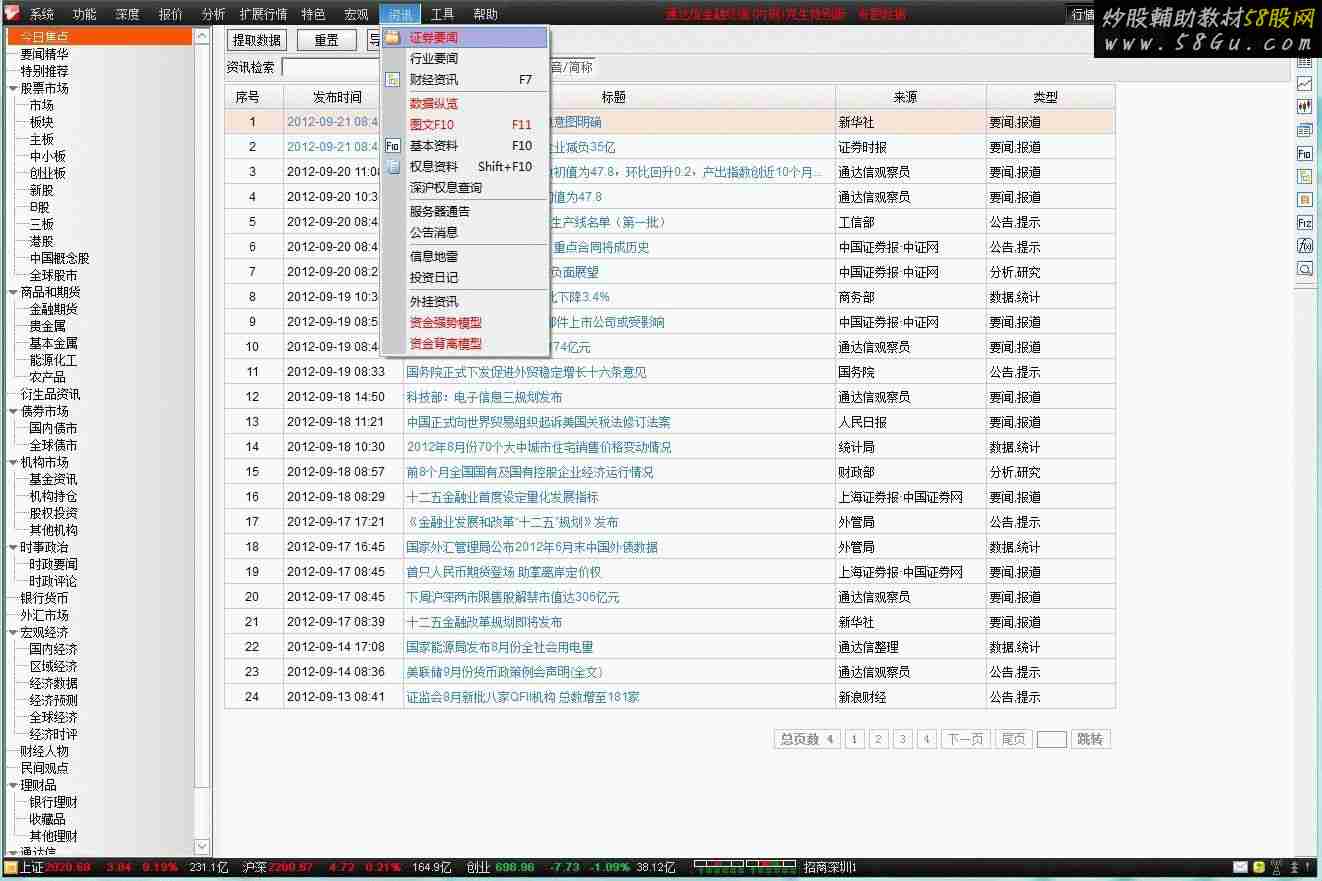Open 投资日记 from the menu

click(x=465, y=277)
